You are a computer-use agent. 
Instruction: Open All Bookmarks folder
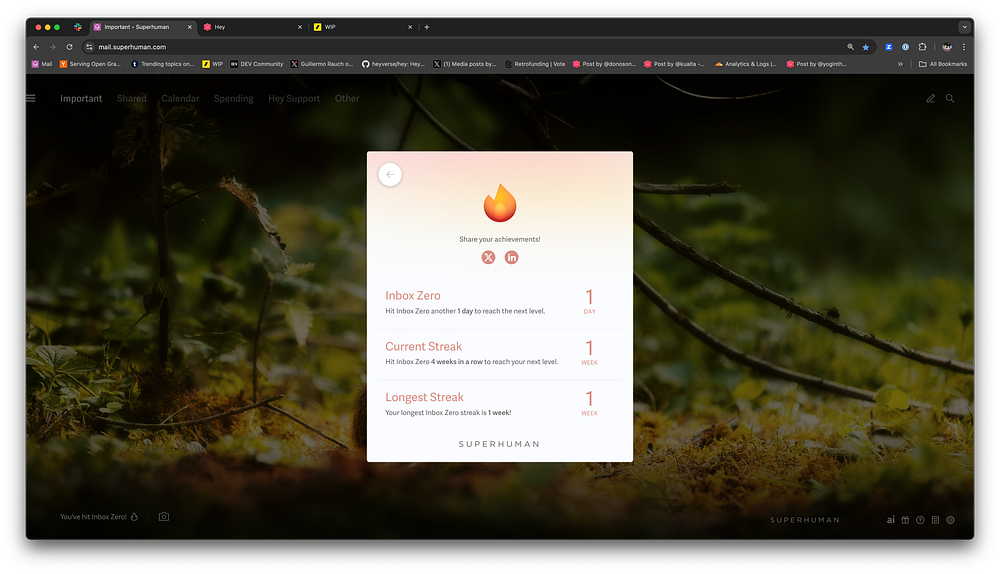click(x=943, y=64)
